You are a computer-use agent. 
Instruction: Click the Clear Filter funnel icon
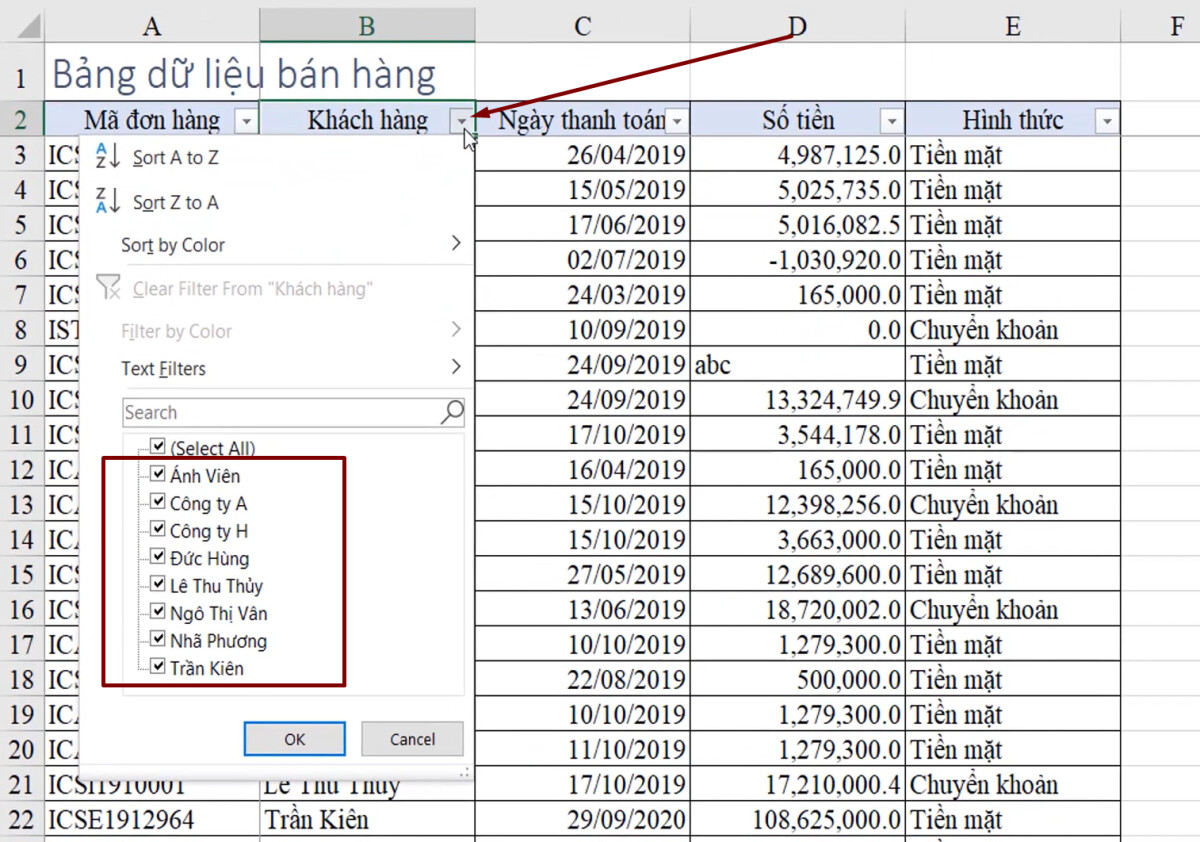pos(110,289)
